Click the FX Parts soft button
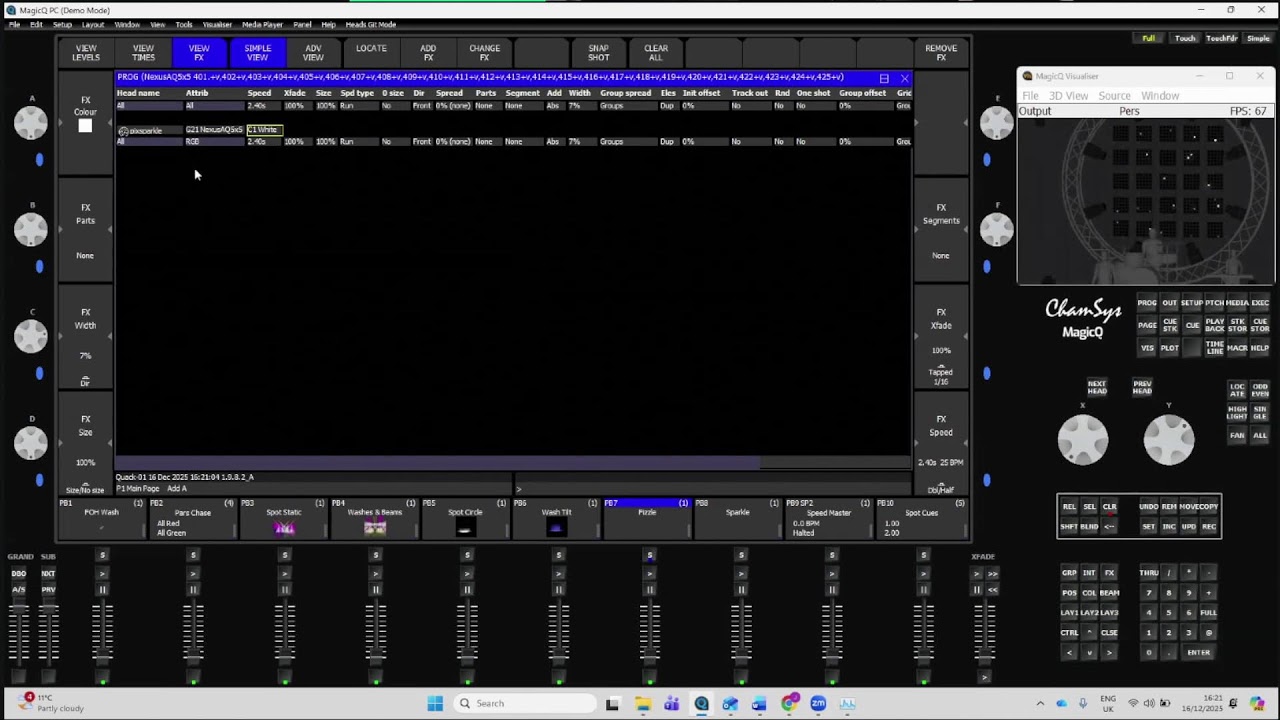The width and height of the screenshot is (1280, 720). click(x=86, y=230)
